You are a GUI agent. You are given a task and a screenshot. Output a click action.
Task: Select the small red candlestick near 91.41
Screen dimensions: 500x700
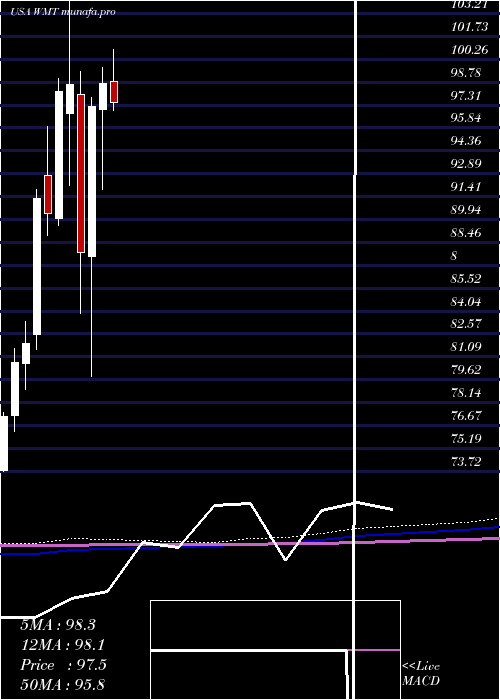click(x=48, y=194)
